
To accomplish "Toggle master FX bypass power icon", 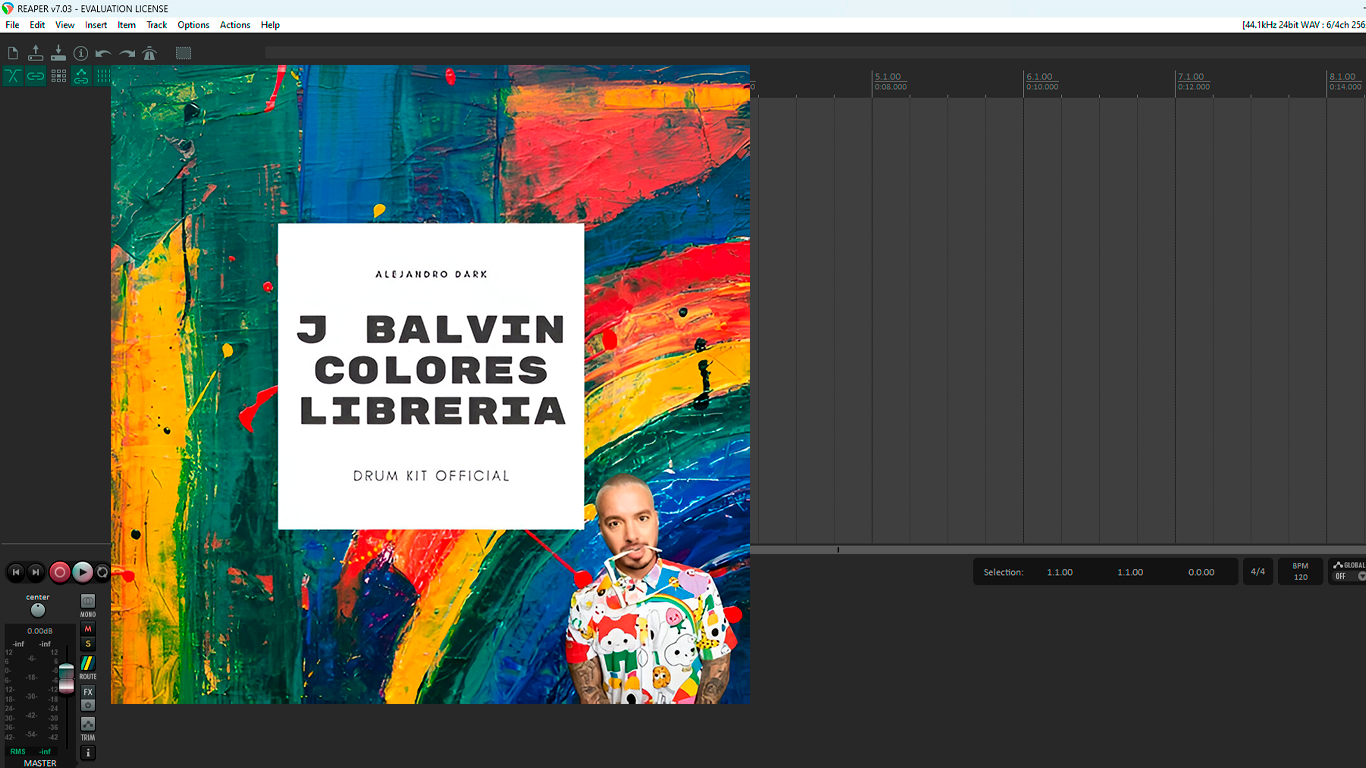I will click(x=88, y=705).
